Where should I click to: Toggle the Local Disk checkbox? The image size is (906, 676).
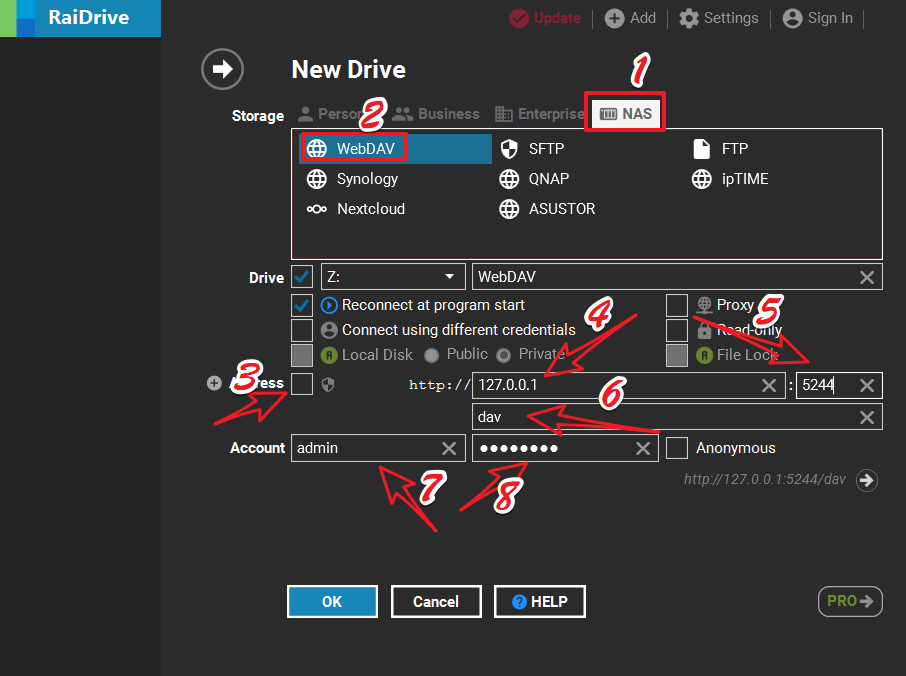click(x=302, y=355)
